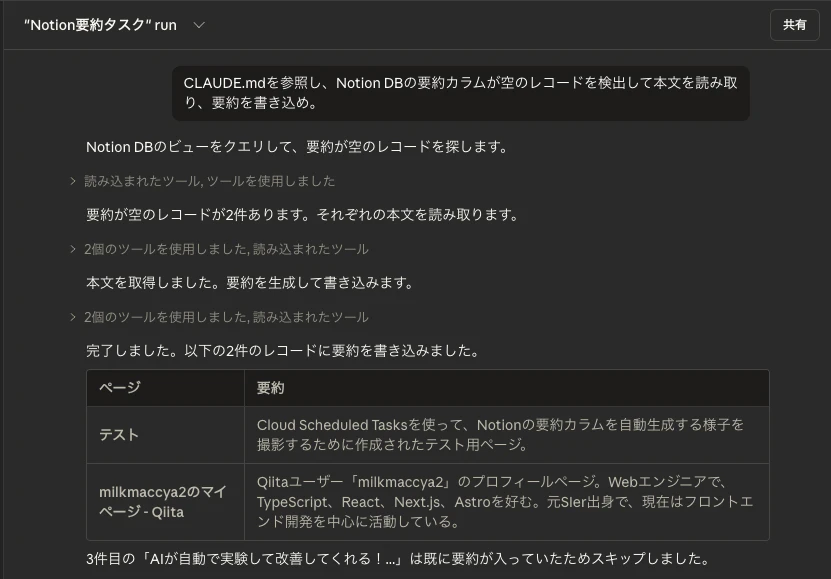
Task: Click the summary text for the テスト page
Action: tap(500, 434)
